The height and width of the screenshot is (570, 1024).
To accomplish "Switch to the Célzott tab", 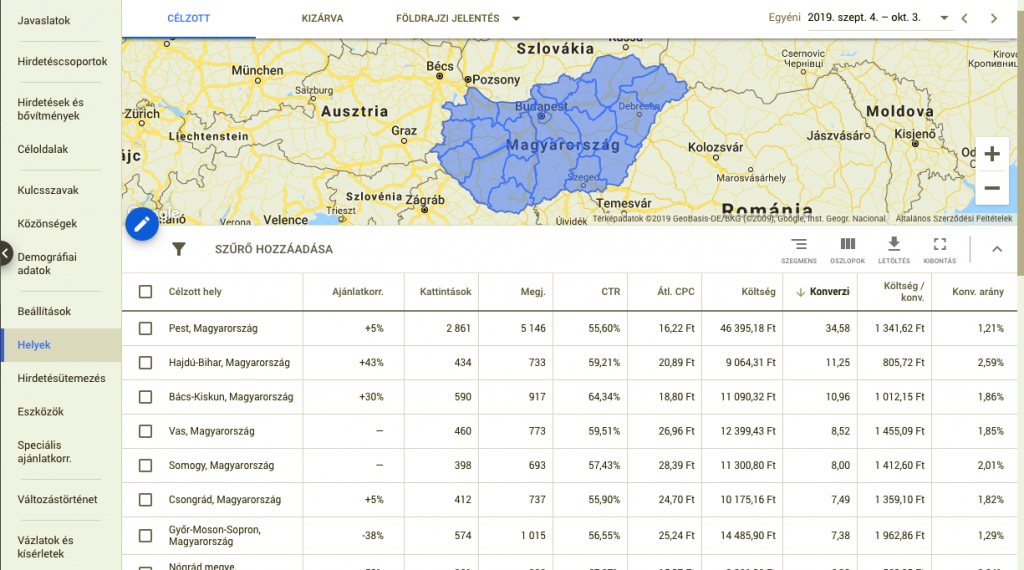I will coord(188,18).
